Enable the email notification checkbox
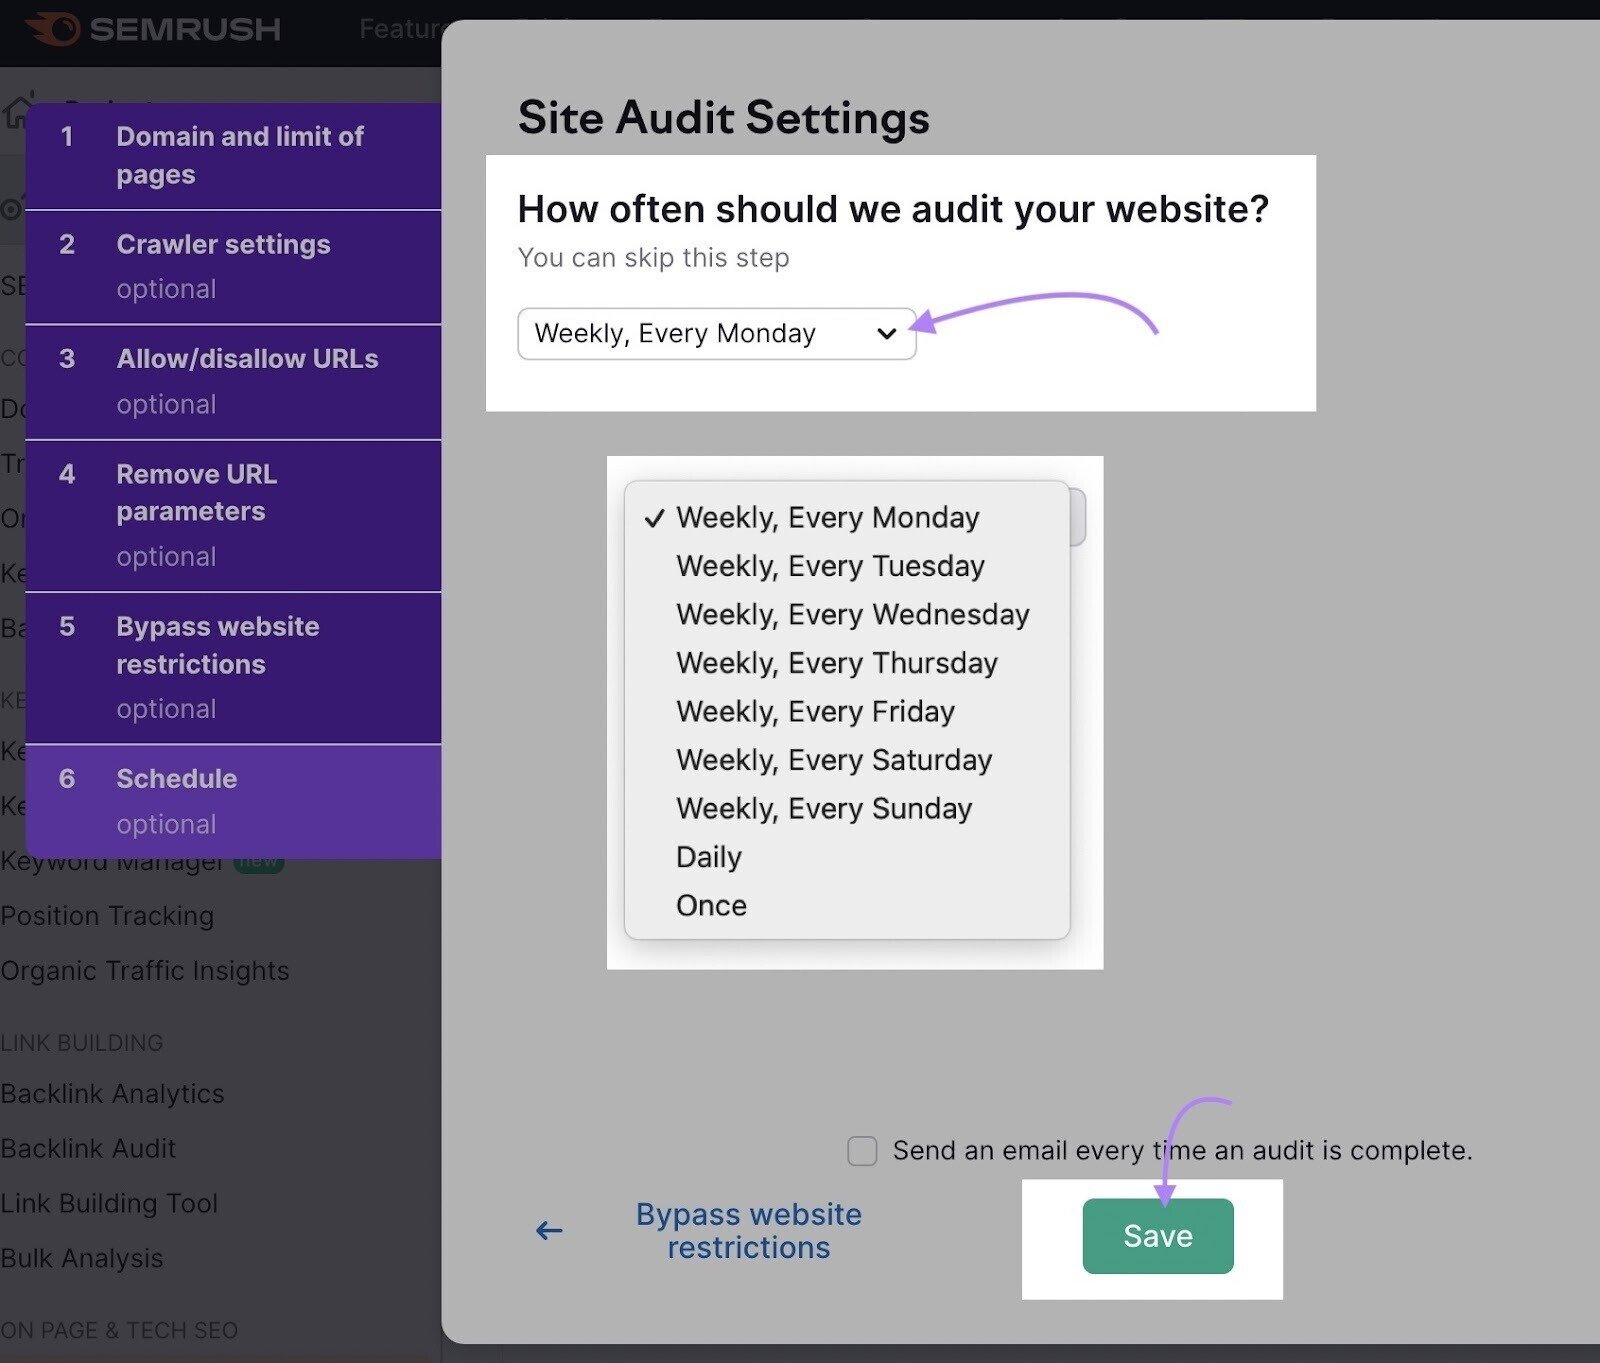 coord(860,1151)
